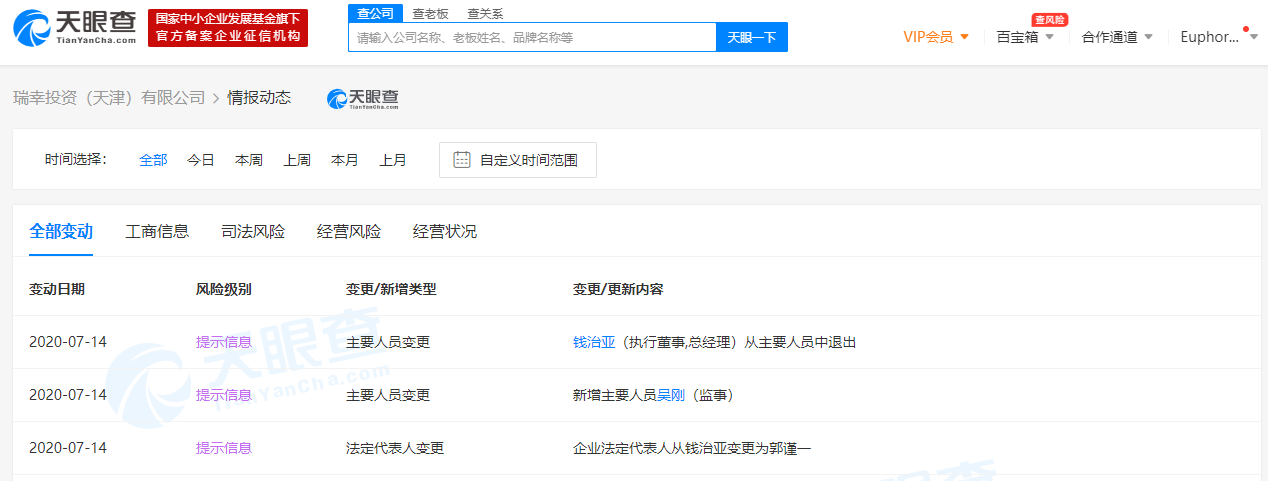Filter time selection to 今日
Viewport: 1268px width, 481px height.
(x=201, y=160)
